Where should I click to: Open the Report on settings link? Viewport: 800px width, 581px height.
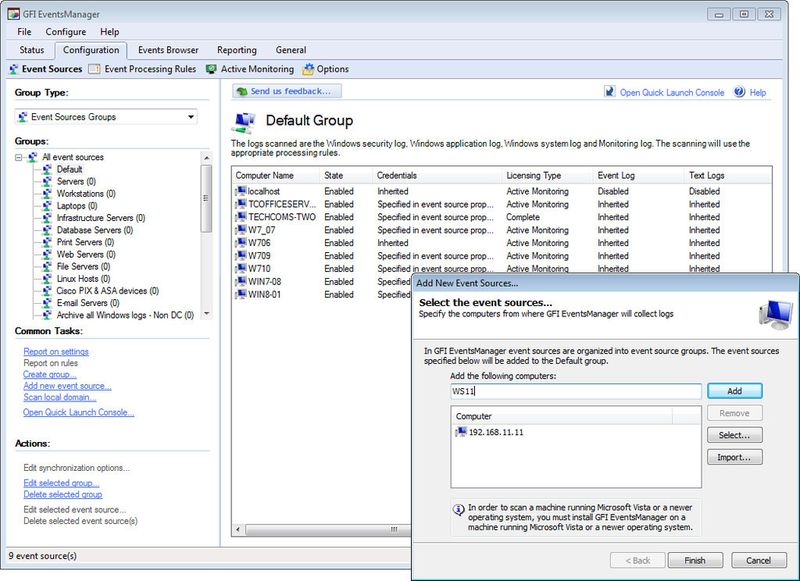pyautogui.click(x=56, y=351)
